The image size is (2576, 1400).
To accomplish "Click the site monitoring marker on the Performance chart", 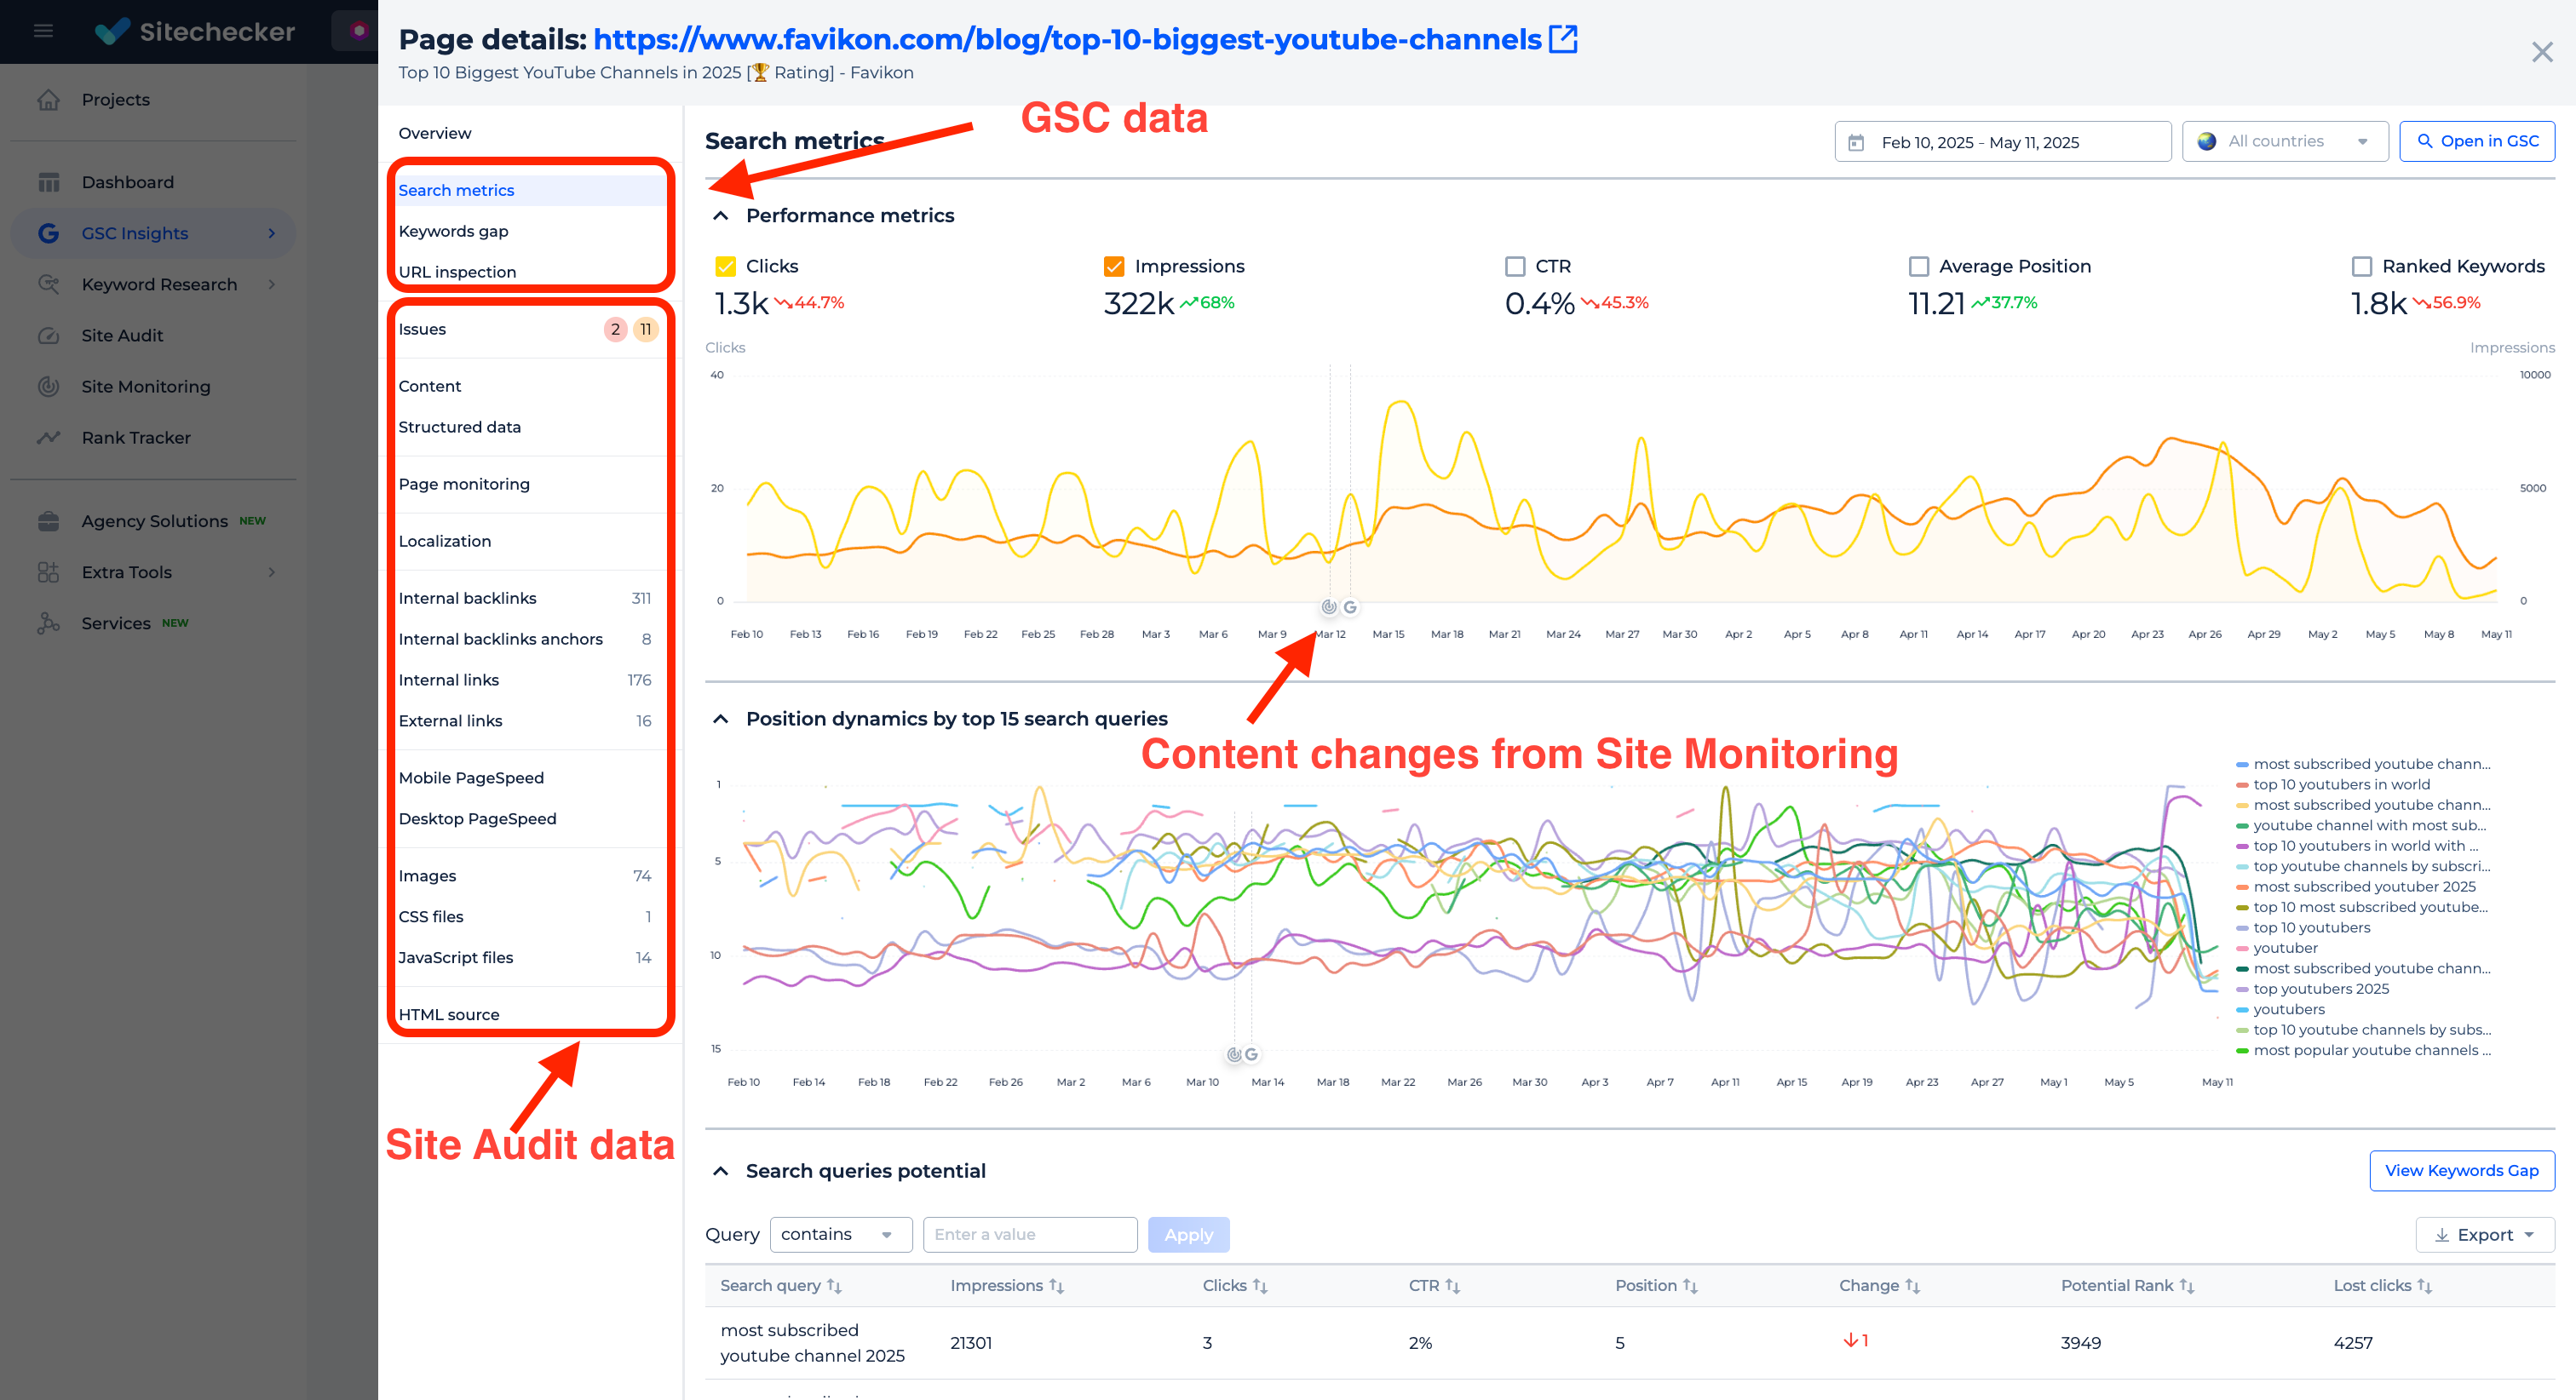I will [1329, 607].
